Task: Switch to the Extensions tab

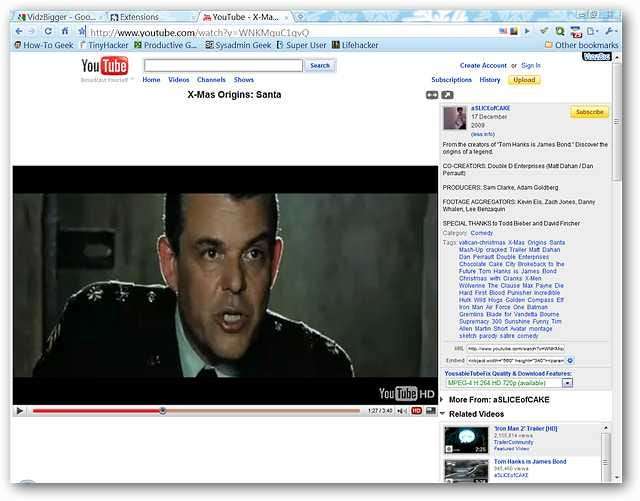Action: coord(153,17)
